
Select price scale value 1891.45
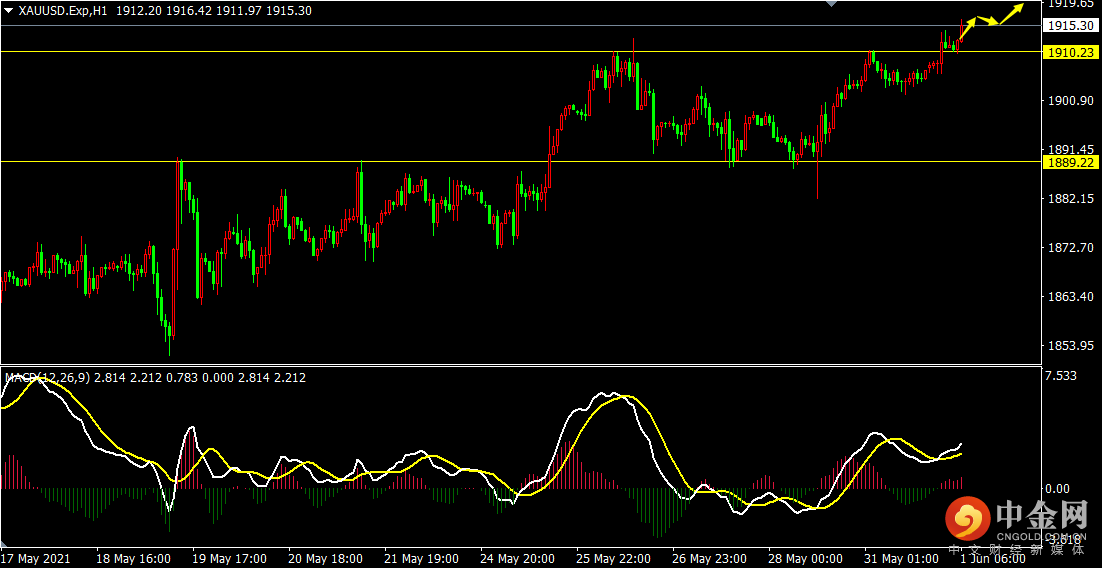[x=1071, y=150]
